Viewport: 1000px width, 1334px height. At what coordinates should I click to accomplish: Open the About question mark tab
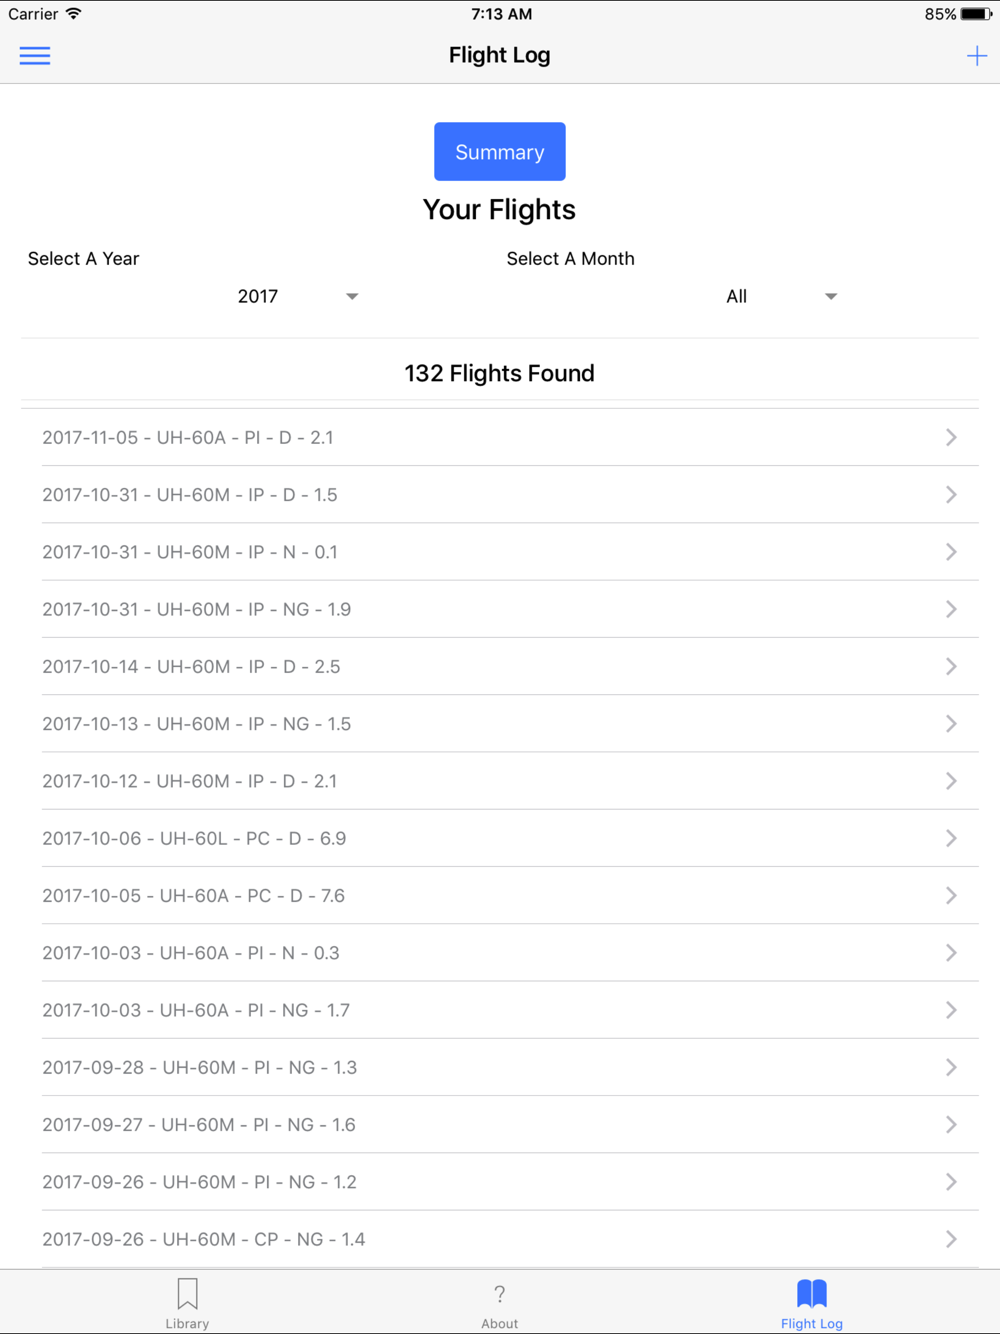pyautogui.click(x=500, y=1303)
